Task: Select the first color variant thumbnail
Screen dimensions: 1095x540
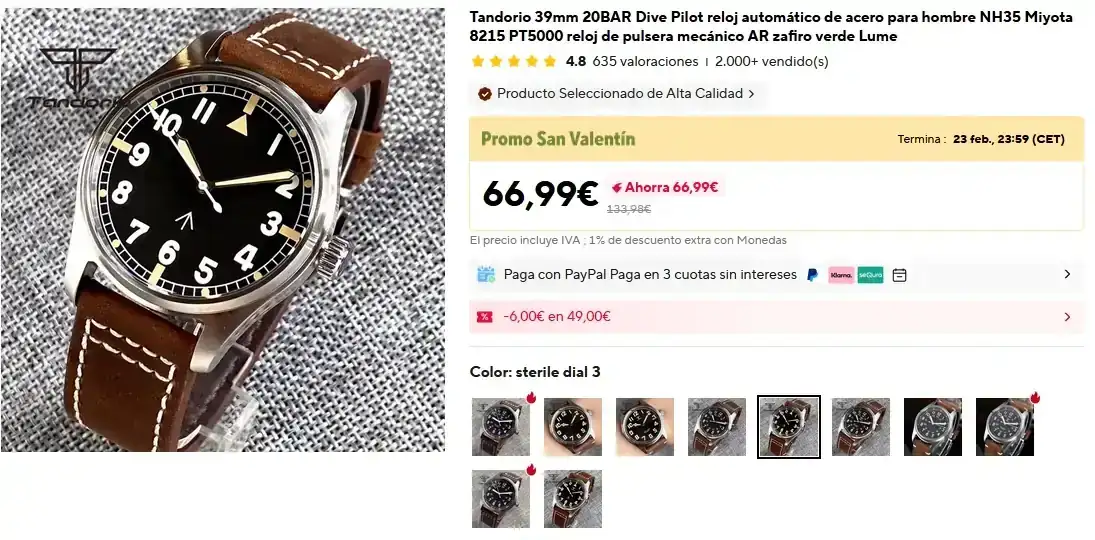Action: pyautogui.click(x=501, y=427)
